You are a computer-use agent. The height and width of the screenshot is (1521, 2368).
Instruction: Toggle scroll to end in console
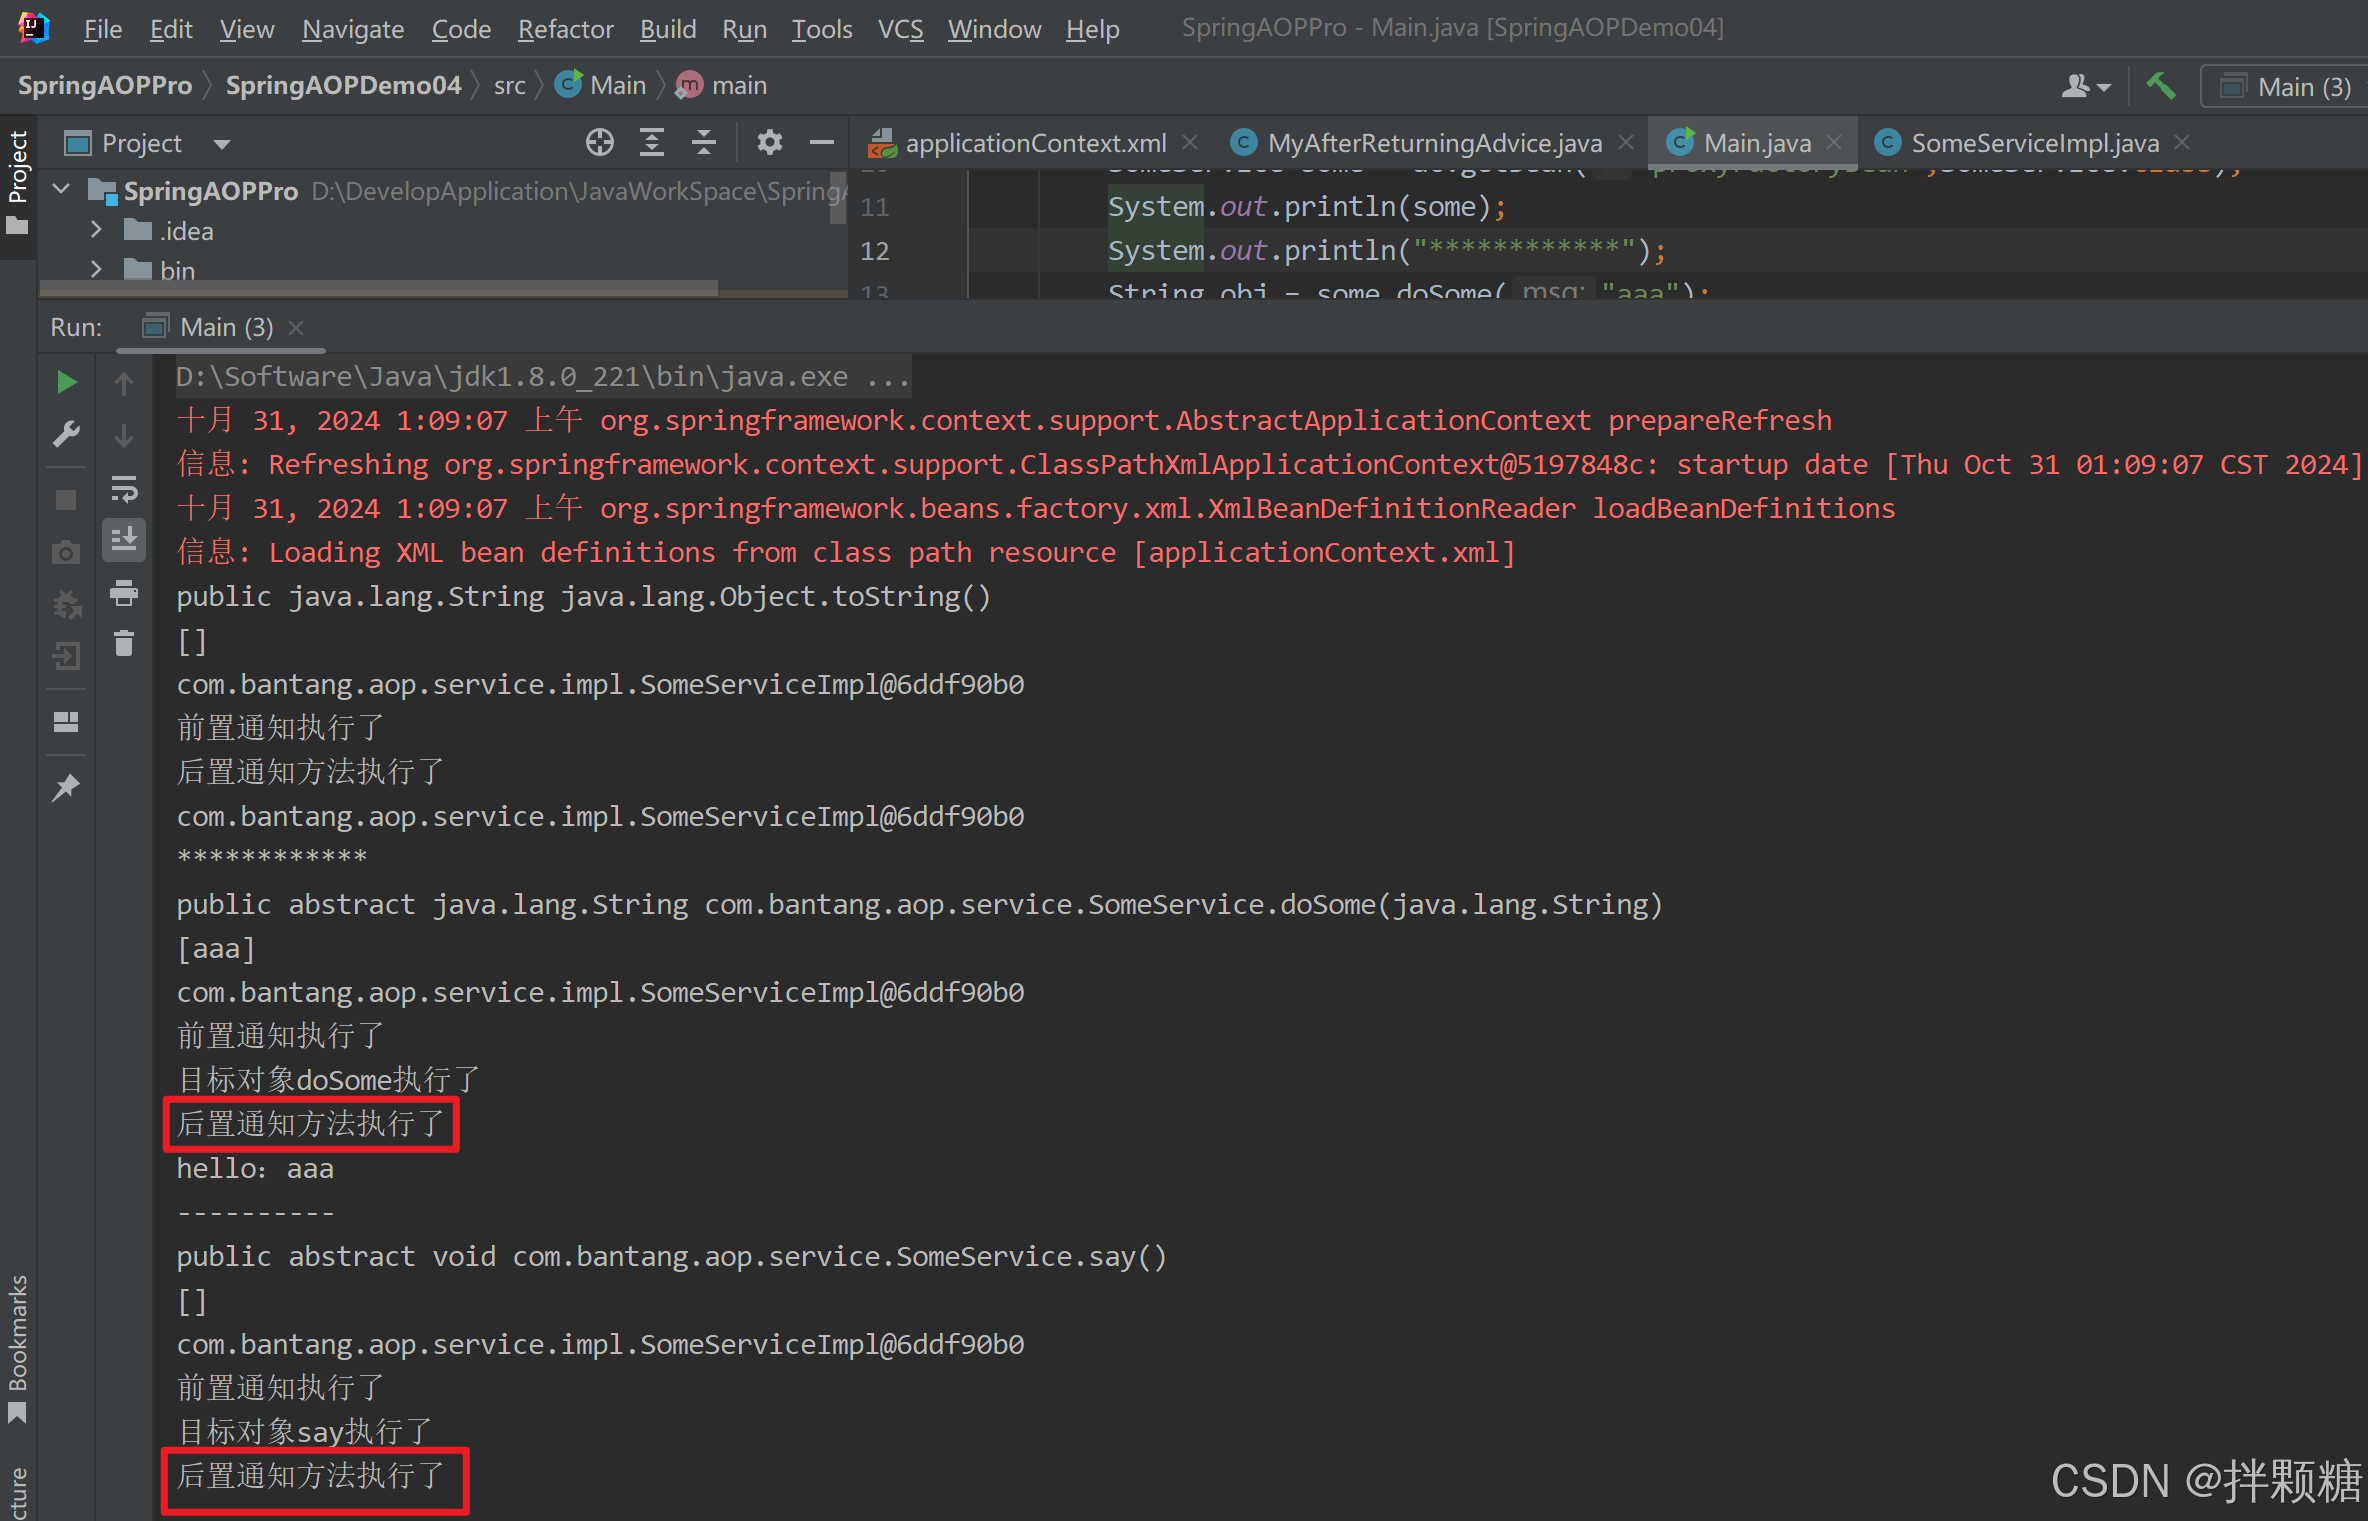click(124, 540)
